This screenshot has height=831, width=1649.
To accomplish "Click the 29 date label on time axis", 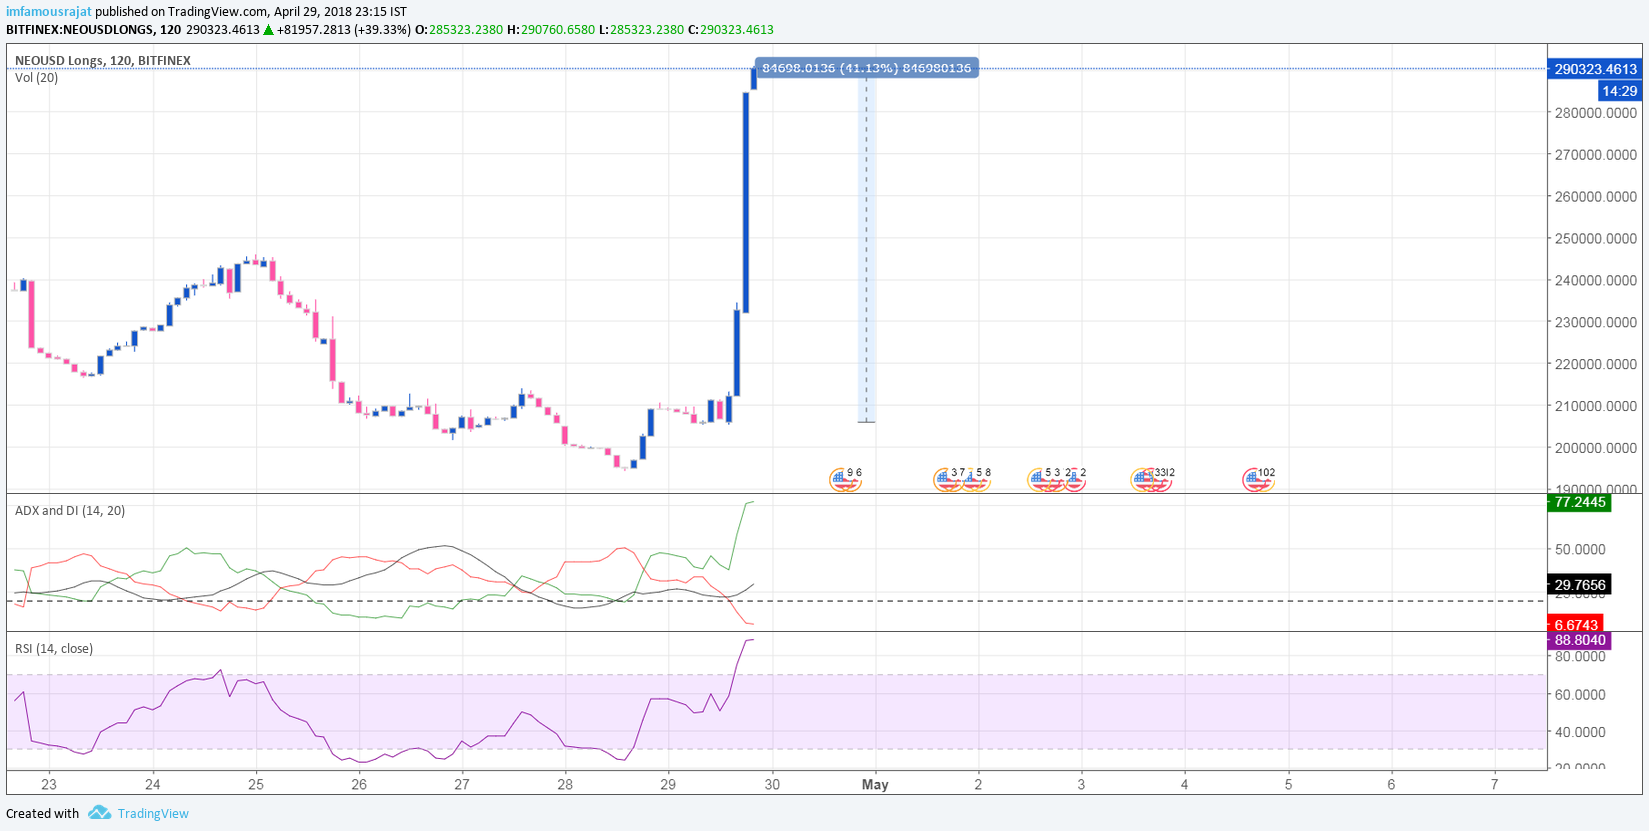I will [x=668, y=784].
